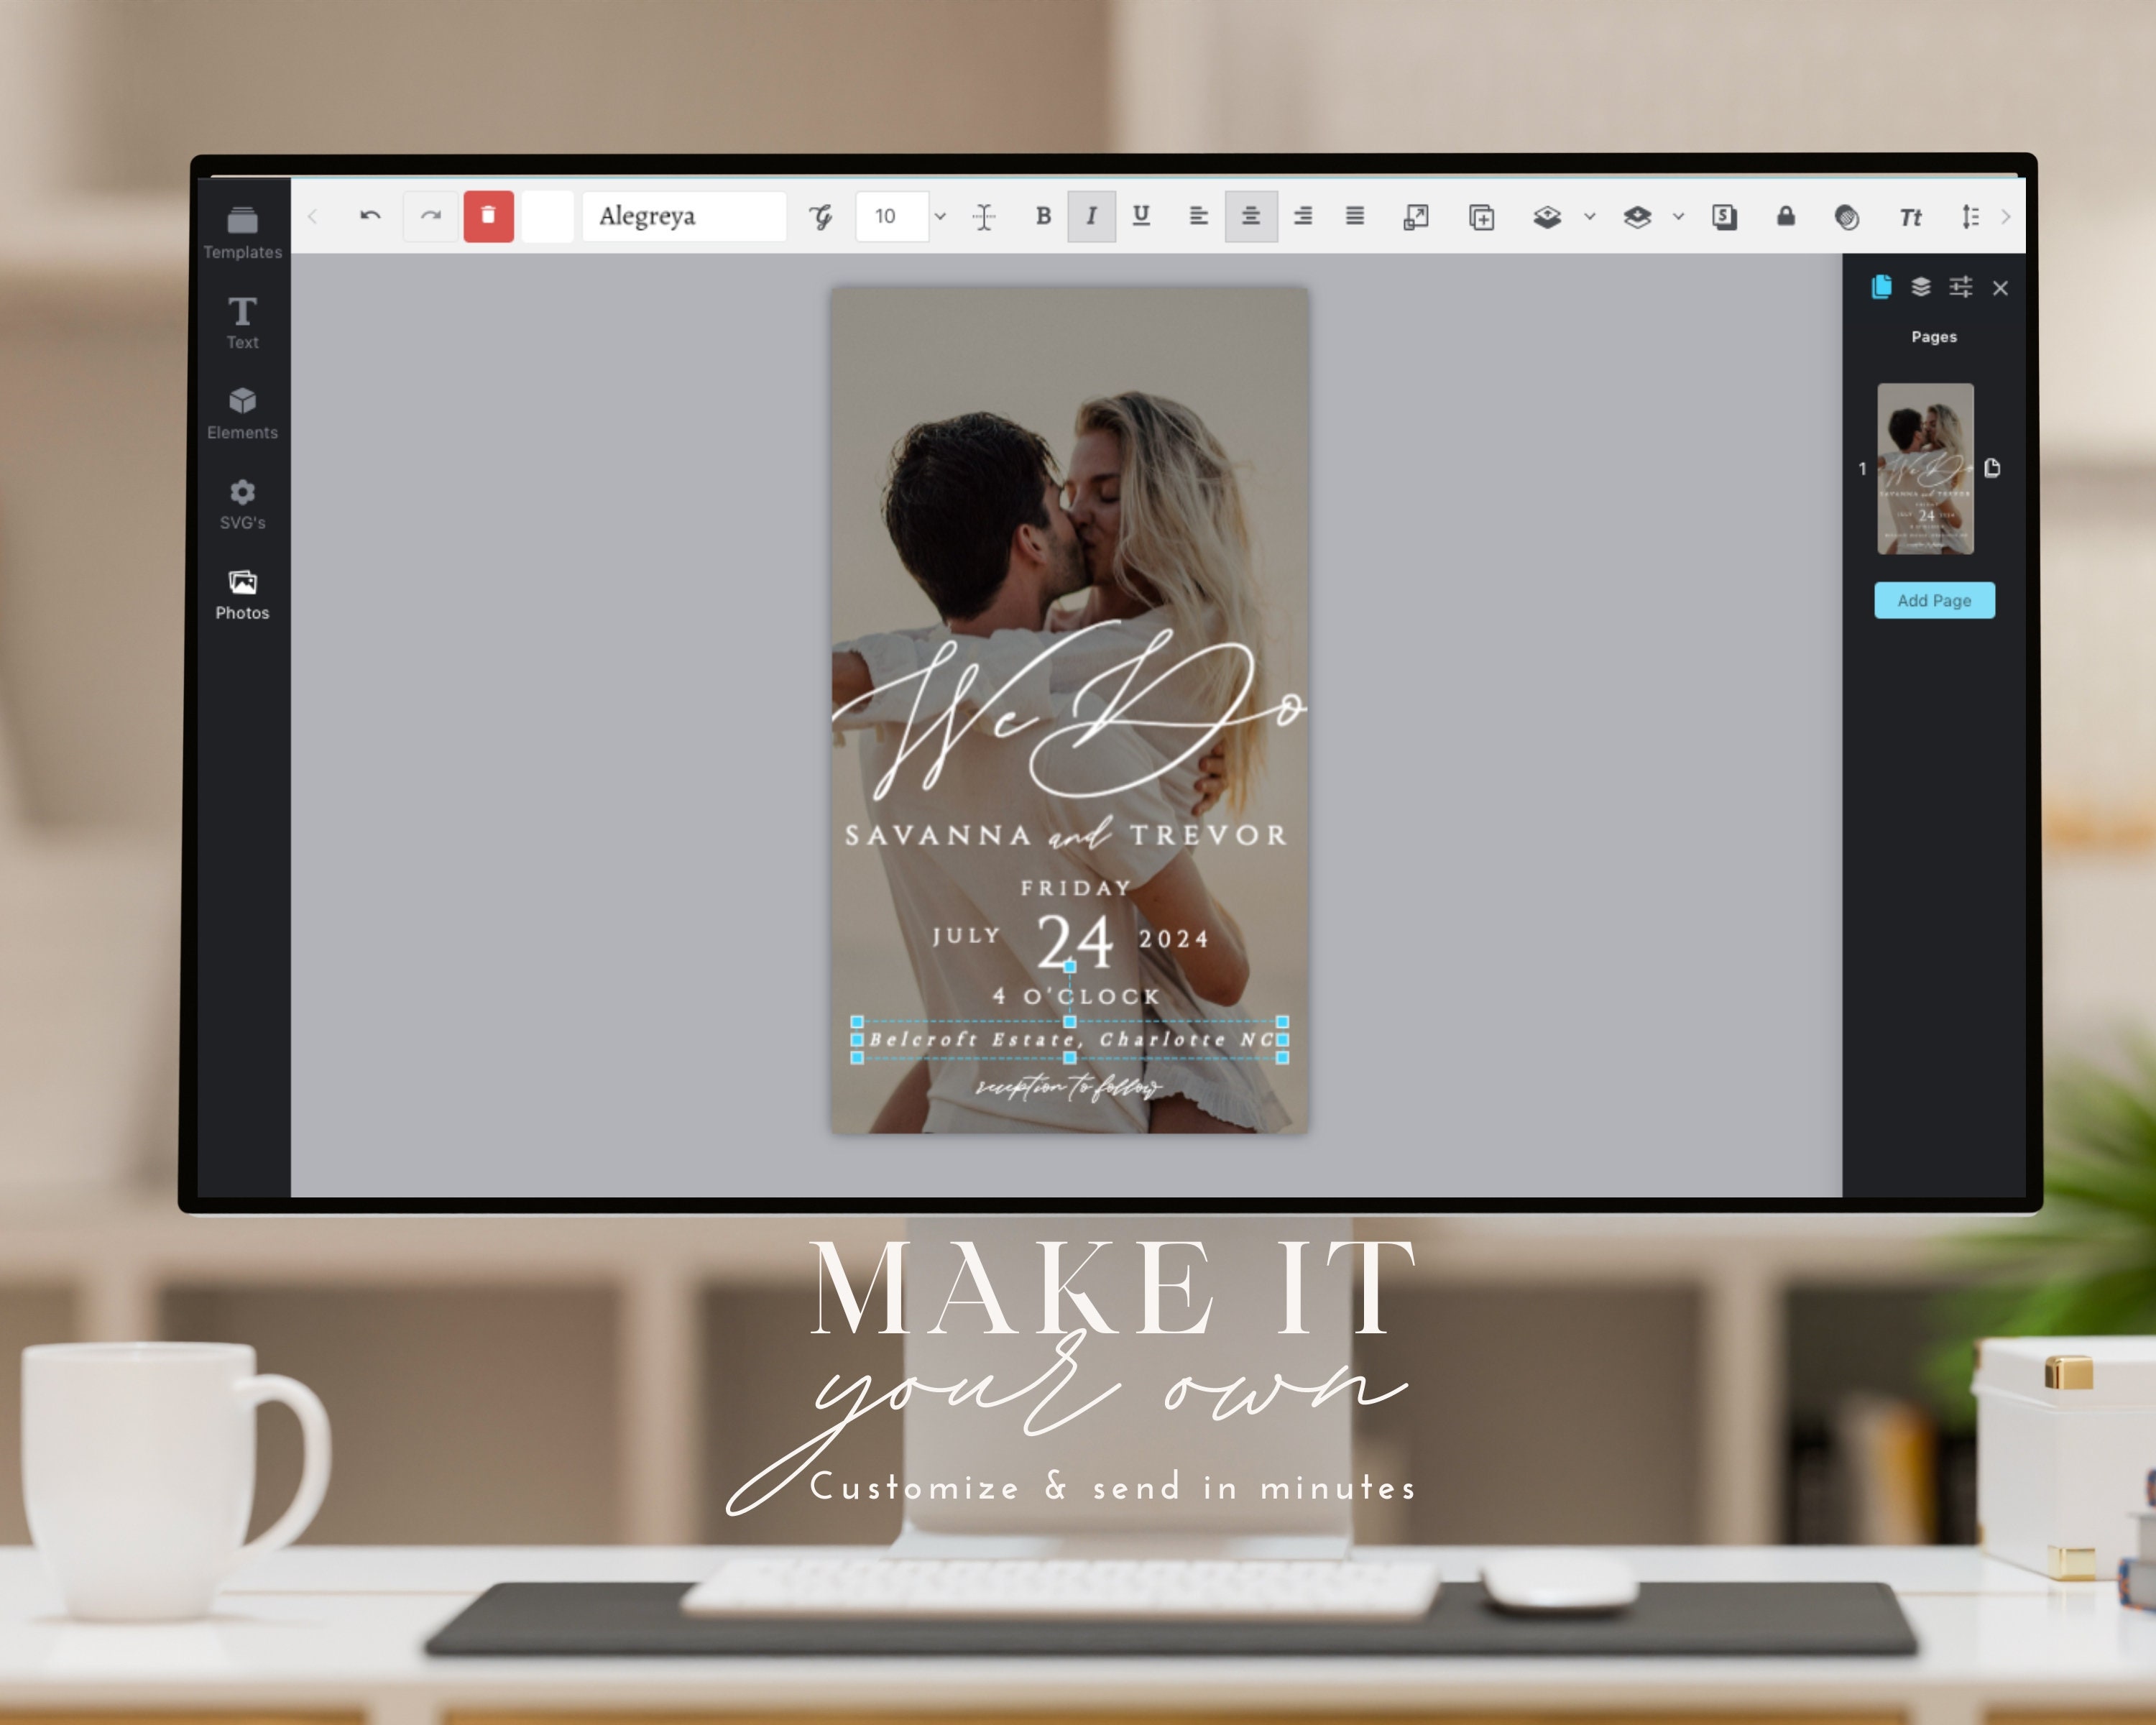Click the Add Page button
2156x1725 pixels.
tap(1934, 600)
